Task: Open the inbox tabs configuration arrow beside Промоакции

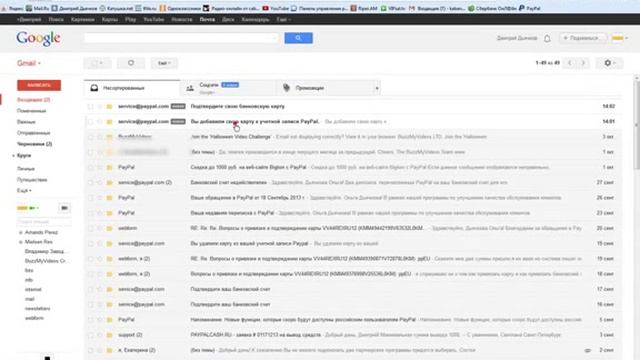Action: [377, 88]
